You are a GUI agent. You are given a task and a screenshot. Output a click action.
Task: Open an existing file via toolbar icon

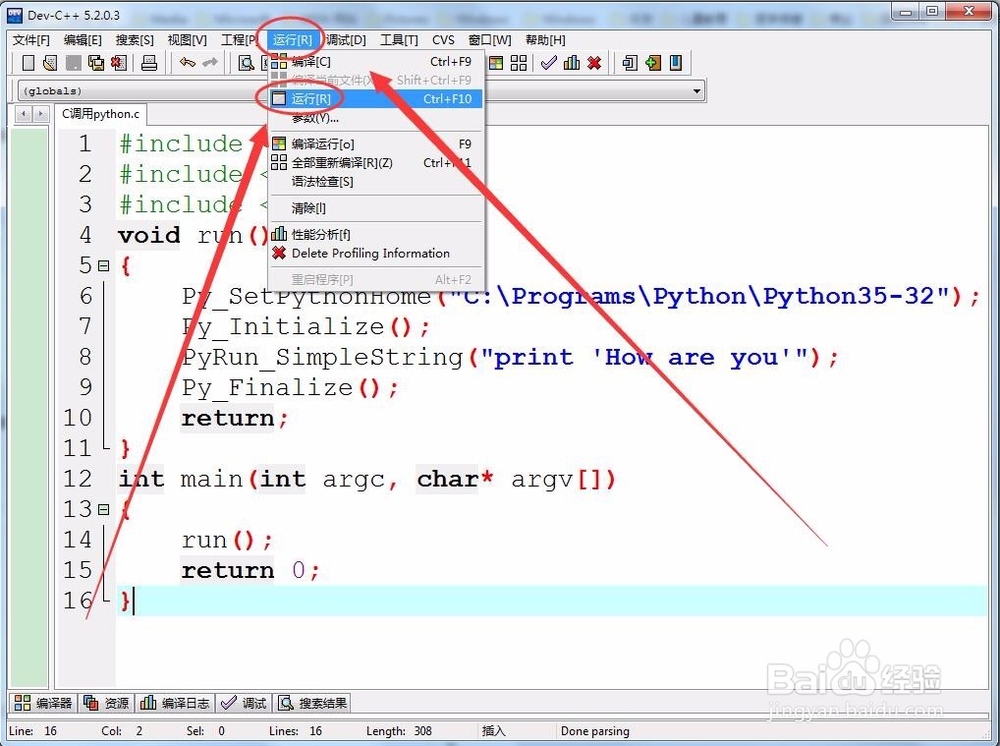[x=50, y=62]
